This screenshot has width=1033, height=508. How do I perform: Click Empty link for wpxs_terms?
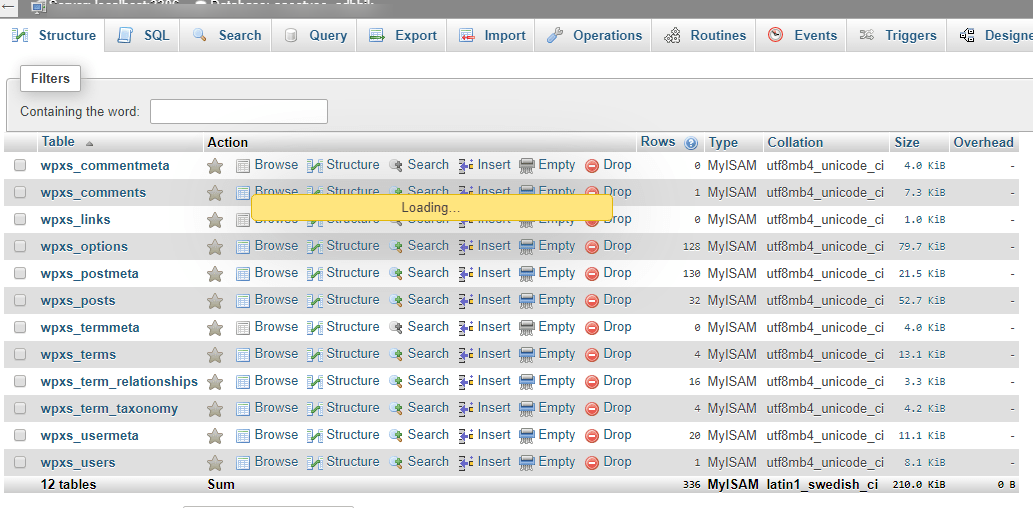(557, 354)
